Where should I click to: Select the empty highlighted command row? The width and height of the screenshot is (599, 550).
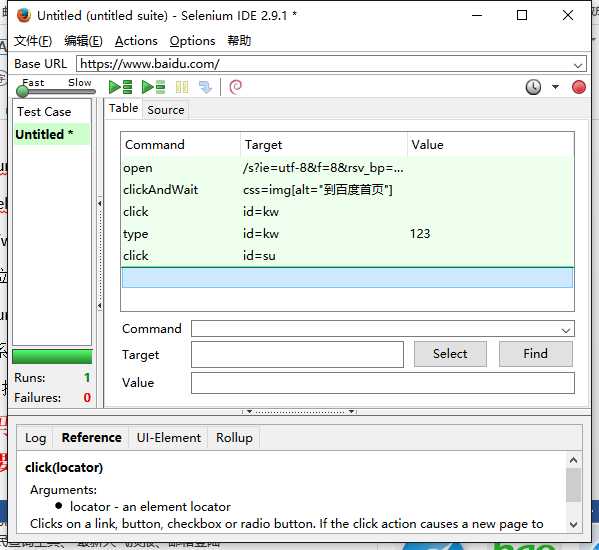(x=347, y=278)
